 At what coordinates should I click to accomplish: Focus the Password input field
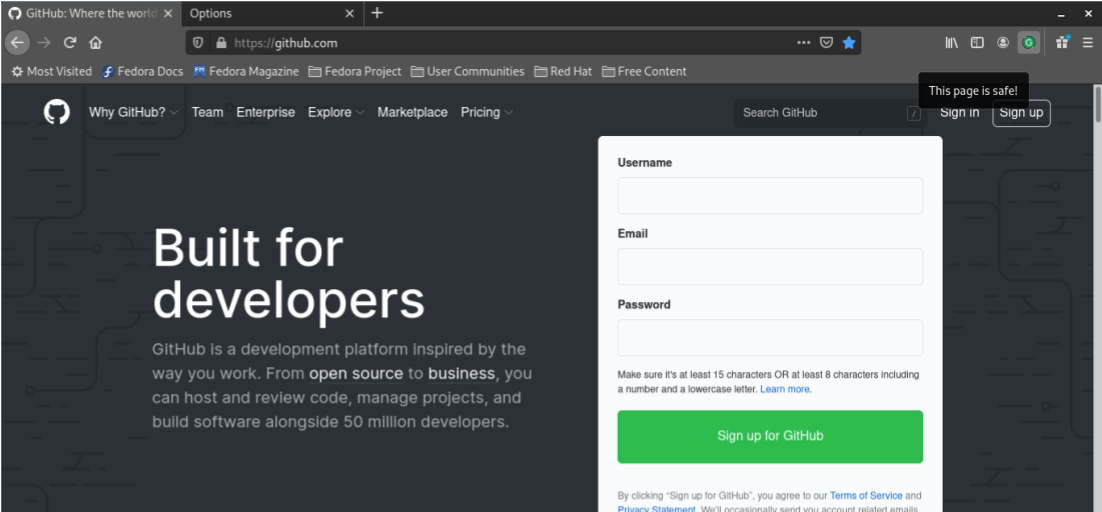pos(770,338)
